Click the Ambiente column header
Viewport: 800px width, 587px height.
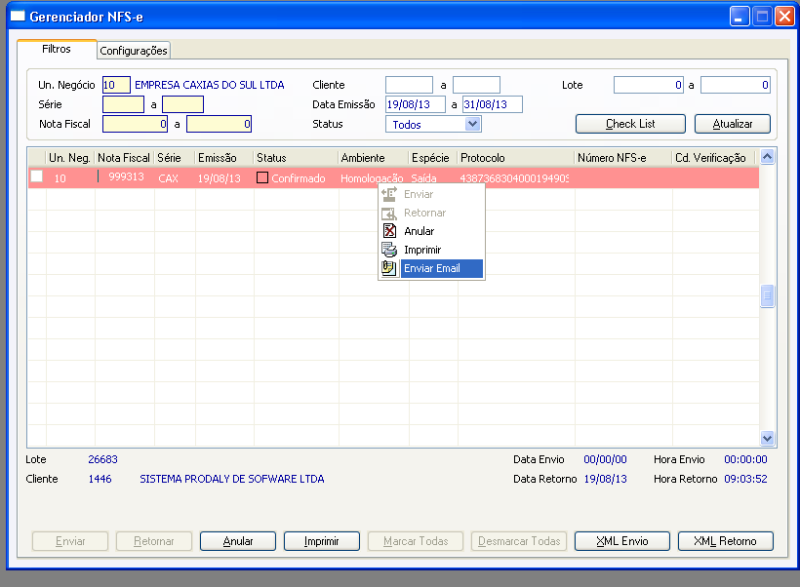(373, 158)
